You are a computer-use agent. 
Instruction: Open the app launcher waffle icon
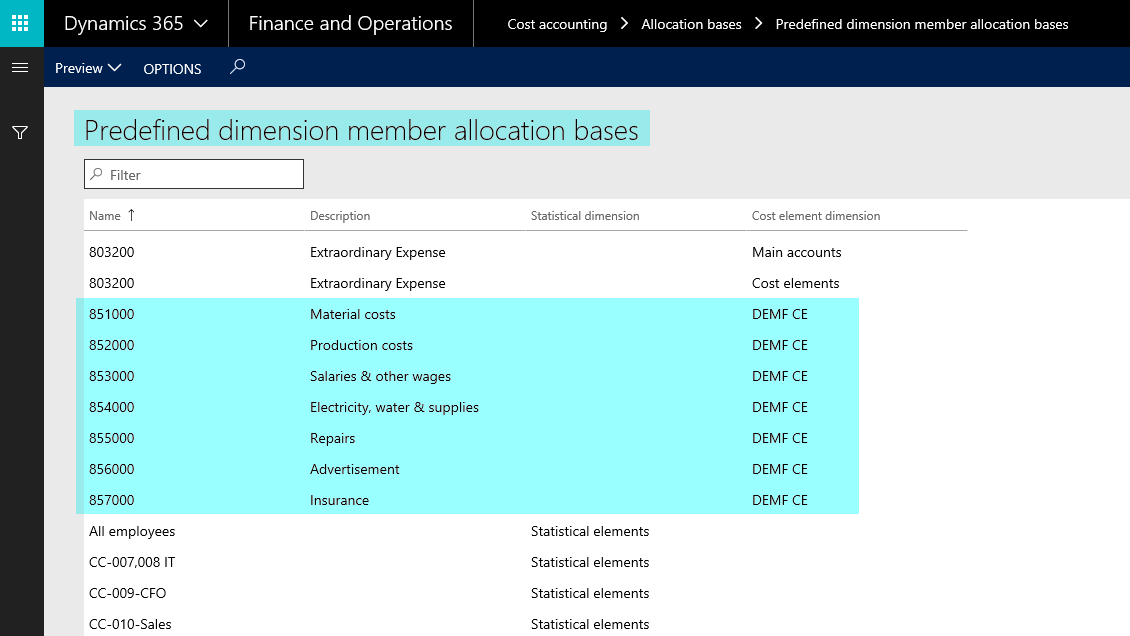tap(21, 23)
